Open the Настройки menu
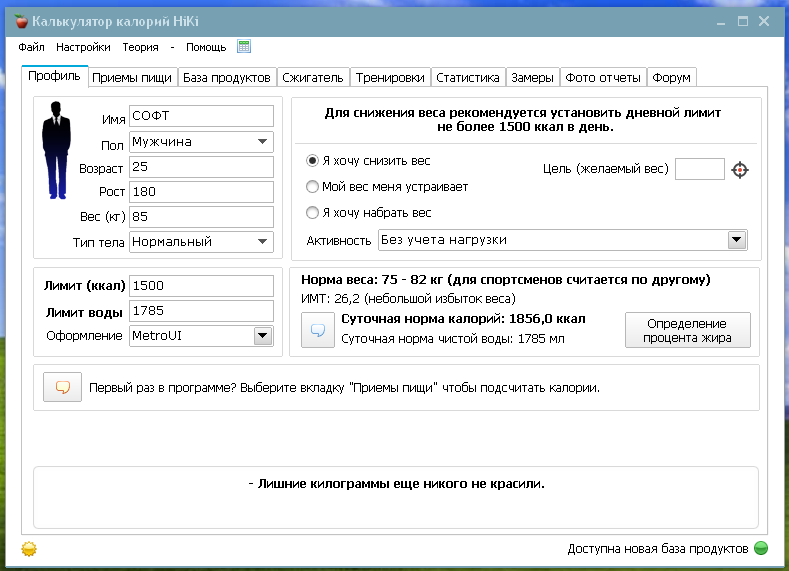789x571 pixels. [83, 47]
